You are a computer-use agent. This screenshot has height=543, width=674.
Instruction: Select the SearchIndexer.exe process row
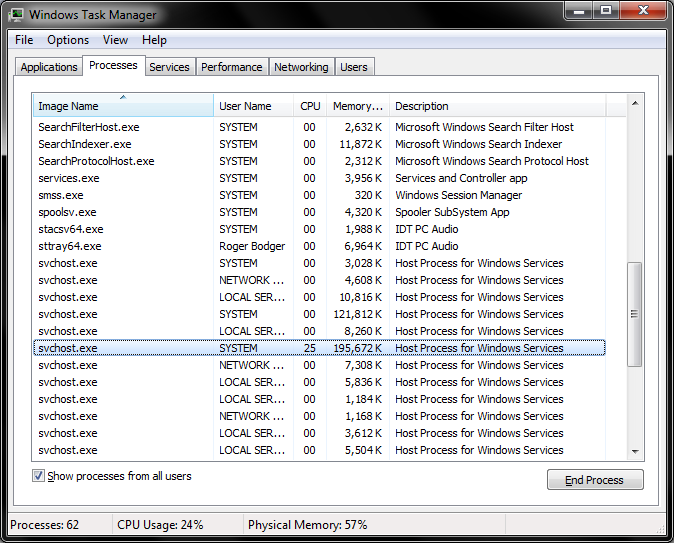click(x=84, y=144)
